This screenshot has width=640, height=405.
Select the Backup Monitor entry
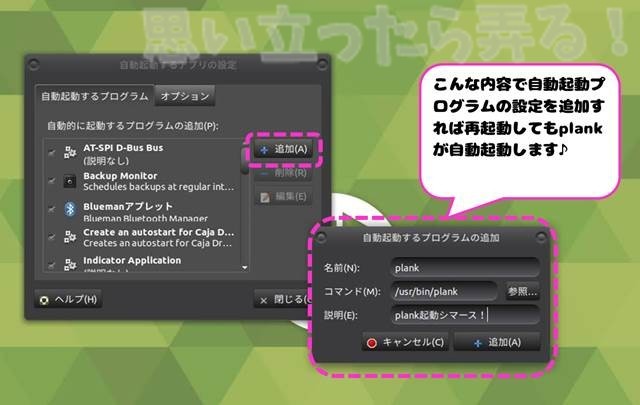(x=143, y=181)
